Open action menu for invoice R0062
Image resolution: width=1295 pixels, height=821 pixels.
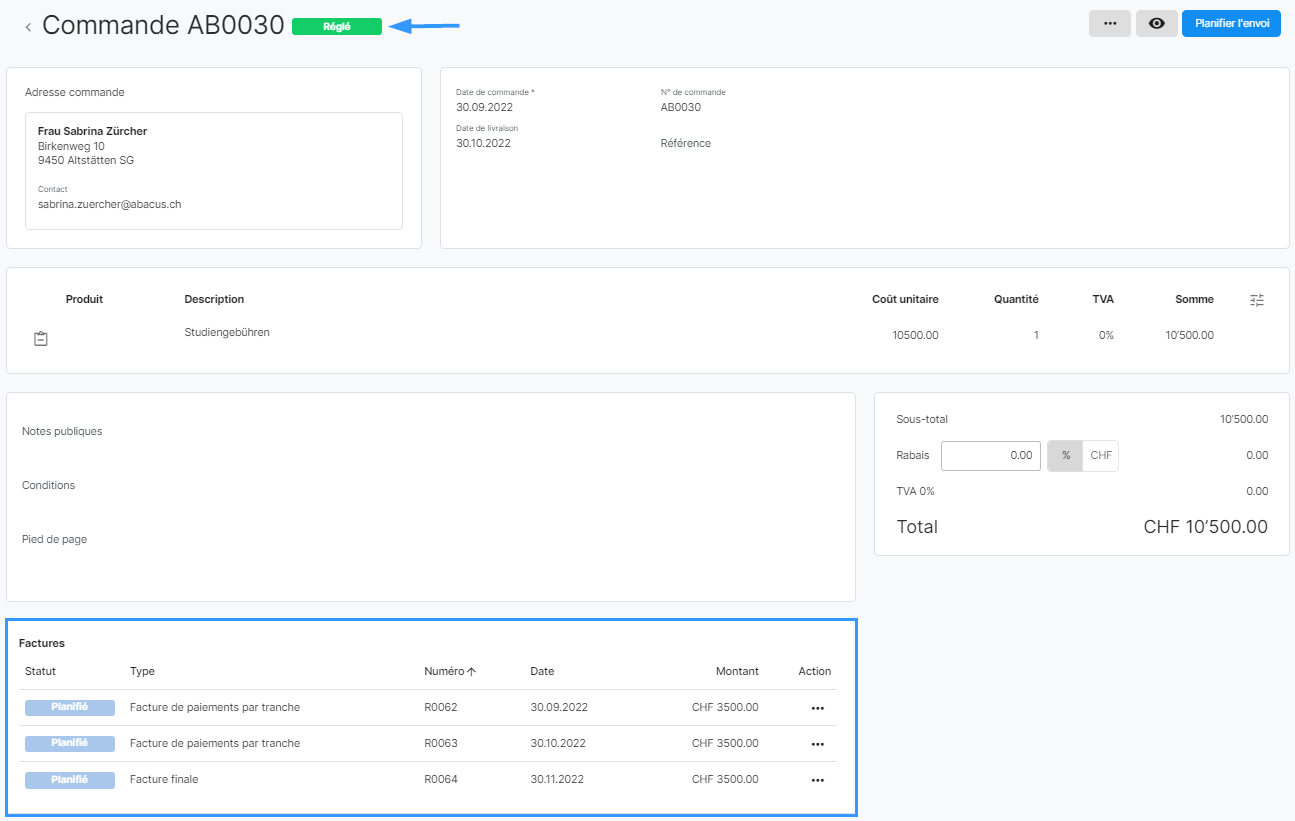pyautogui.click(x=817, y=708)
